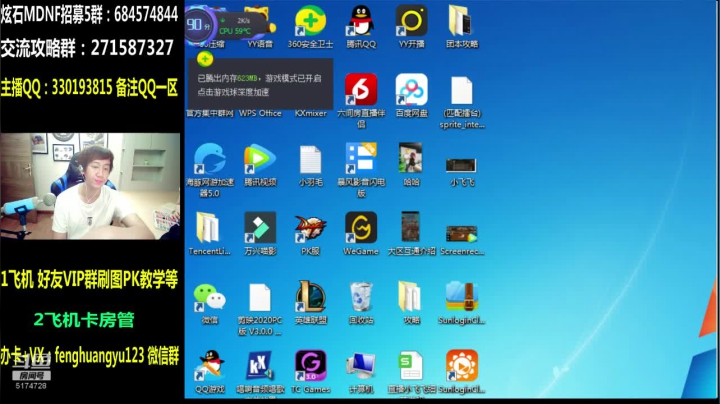Launch 360安全卫士 from the desktop
The image size is (720, 404).
coord(310,27)
